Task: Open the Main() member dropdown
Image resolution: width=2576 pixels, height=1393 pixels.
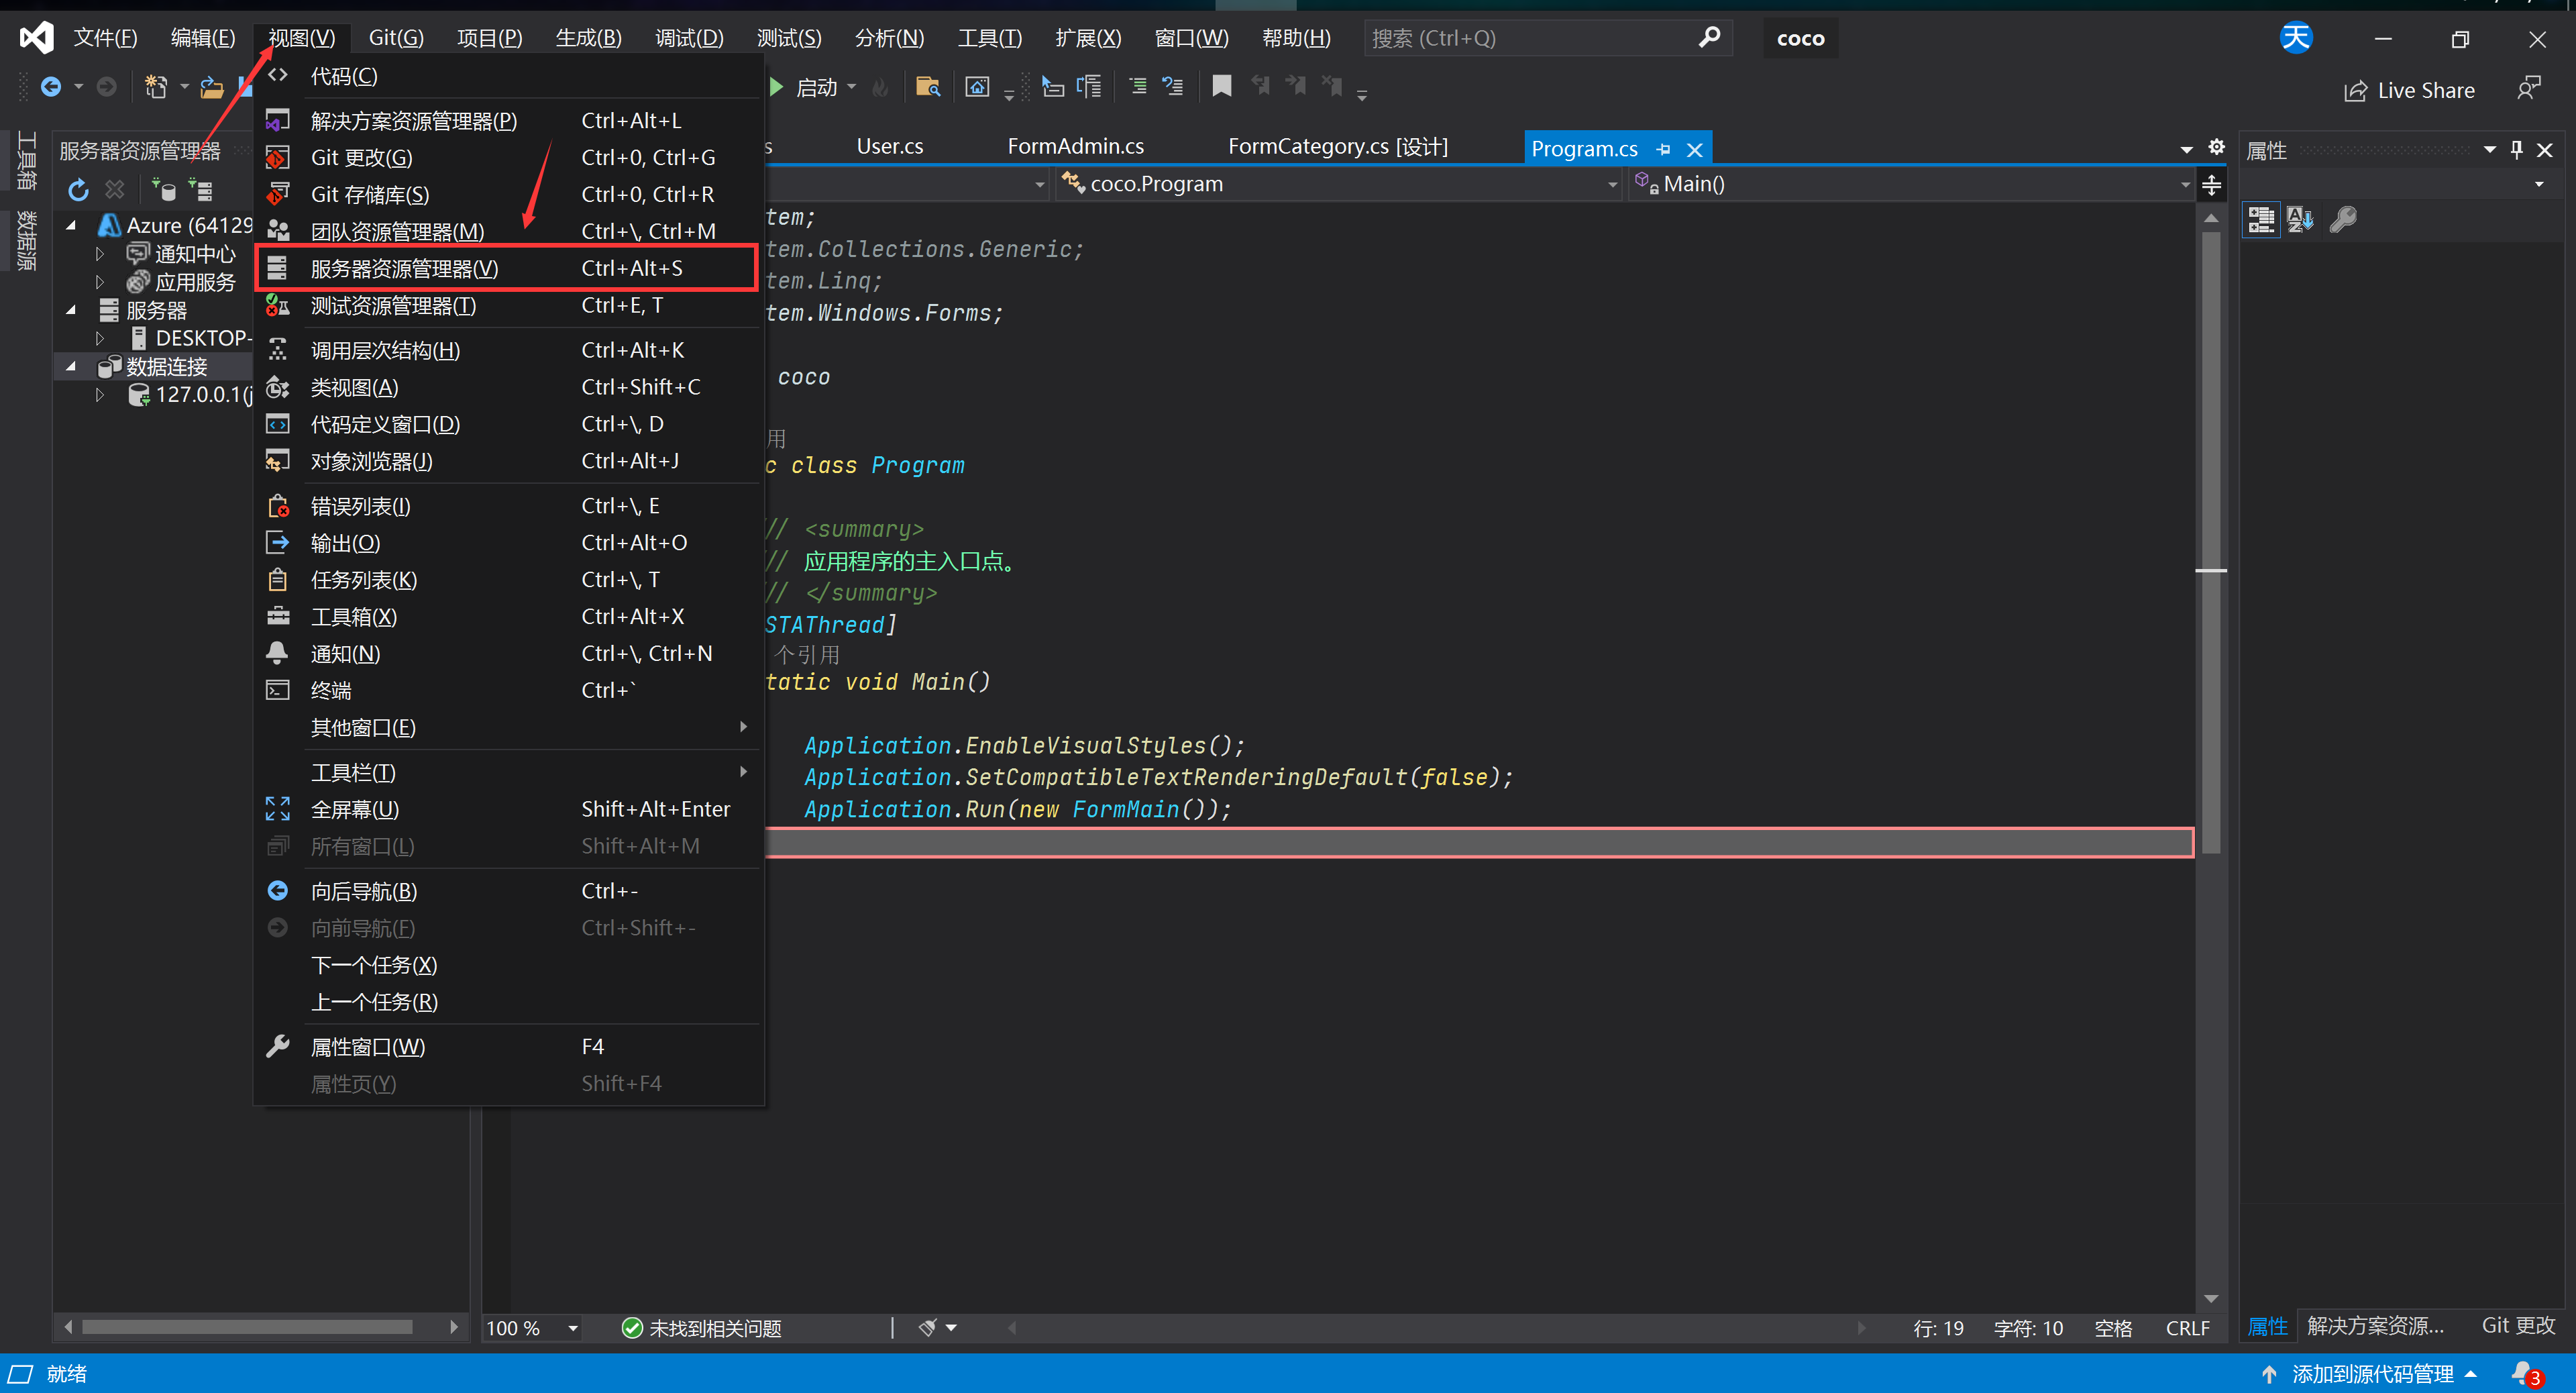Action: (2185, 184)
